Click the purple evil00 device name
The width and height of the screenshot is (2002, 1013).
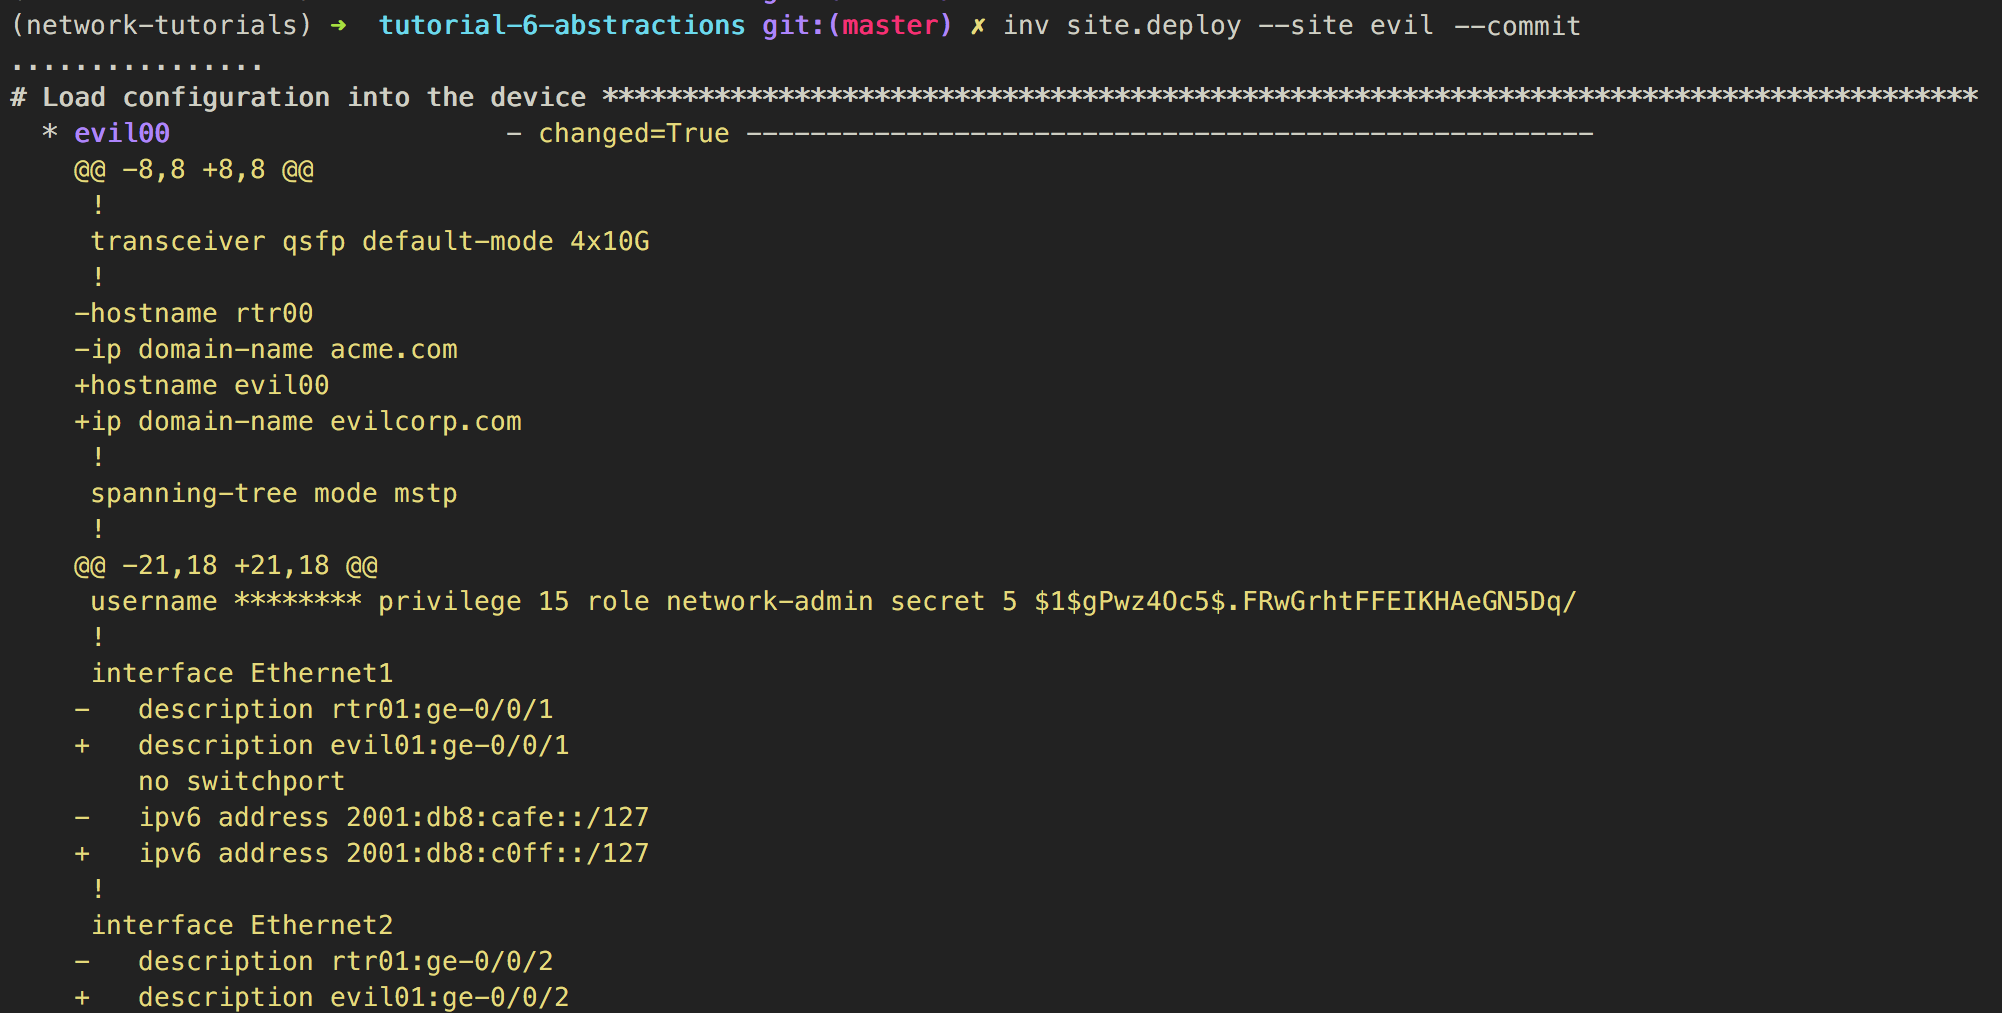122,133
